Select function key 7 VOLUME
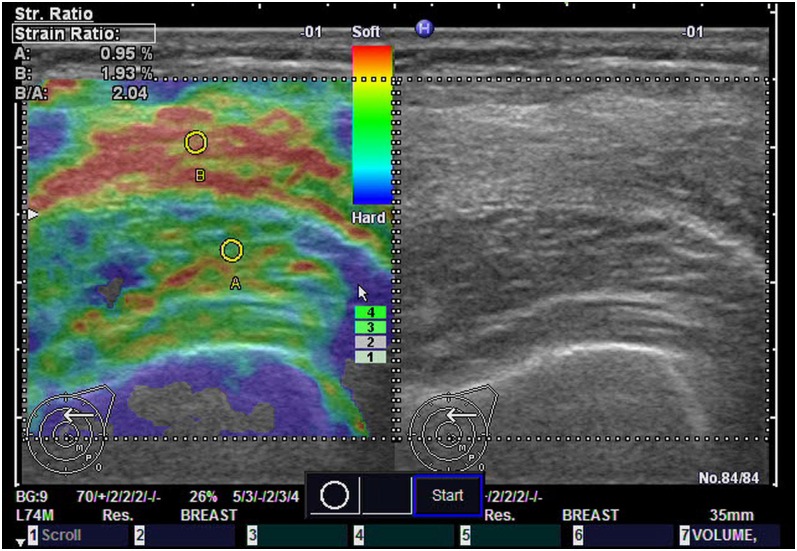Screen dimensions: 797x551 tap(729, 535)
